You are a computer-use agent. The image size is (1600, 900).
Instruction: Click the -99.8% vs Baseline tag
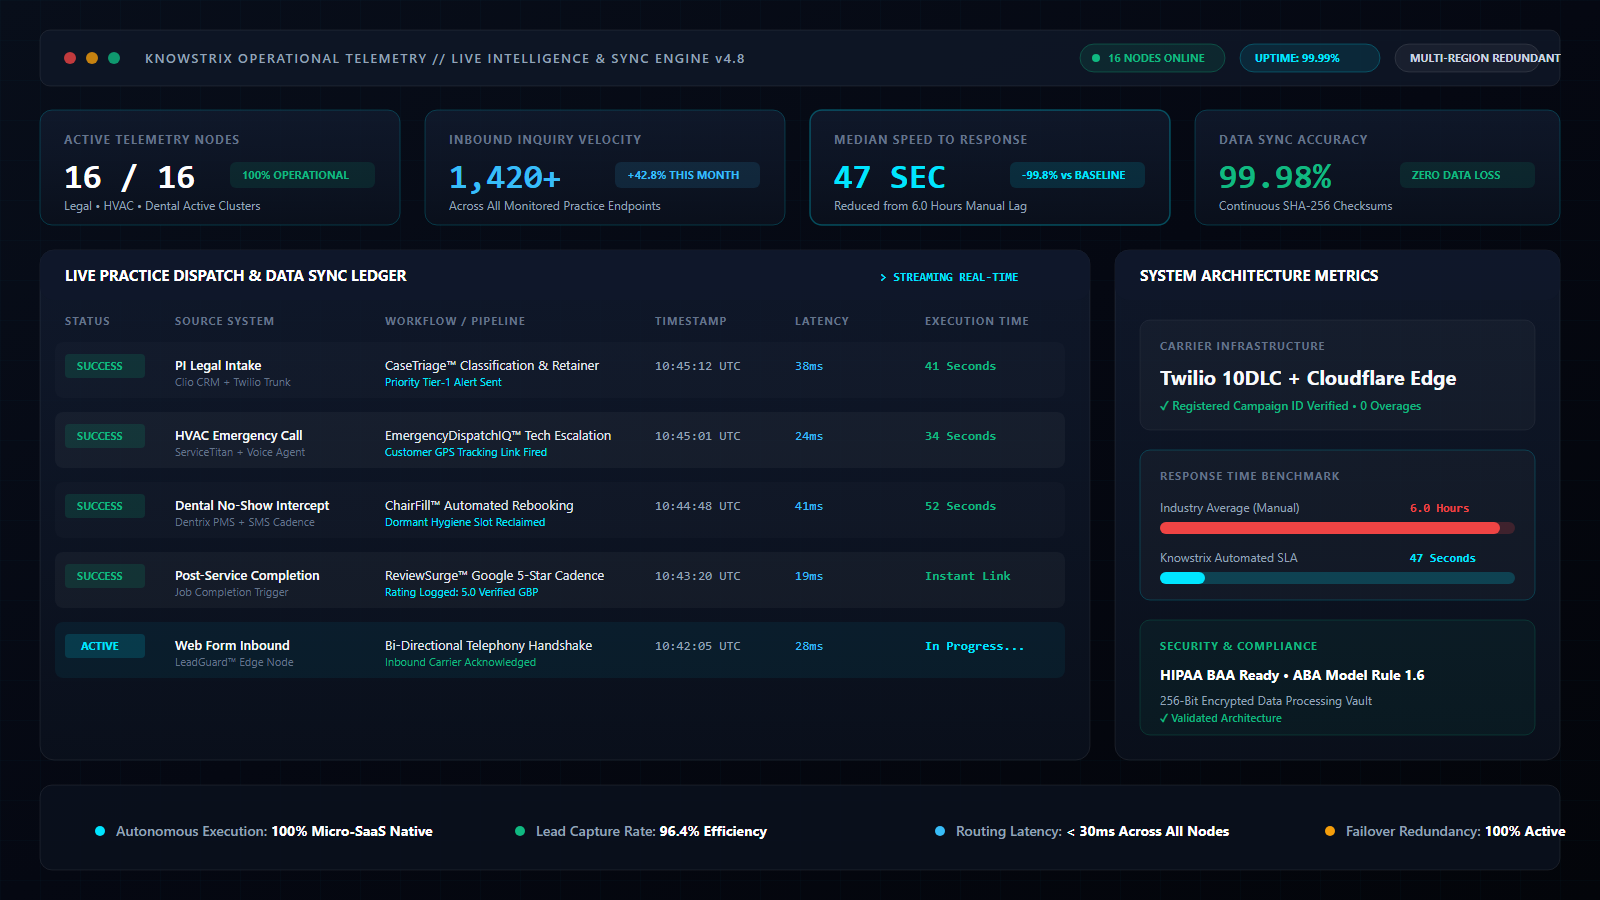[1077, 175]
